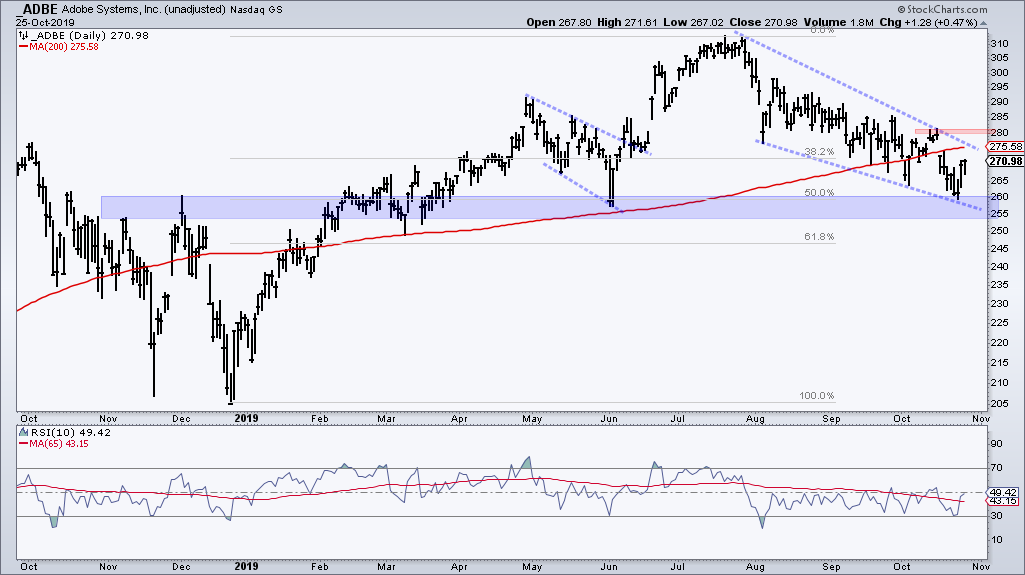Image resolution: width=1025 pixels, height=575 pixels.
Task: Click the 38.2% Fibonacci retracement label
Action: pyautogui.click(x=819, y=152)
